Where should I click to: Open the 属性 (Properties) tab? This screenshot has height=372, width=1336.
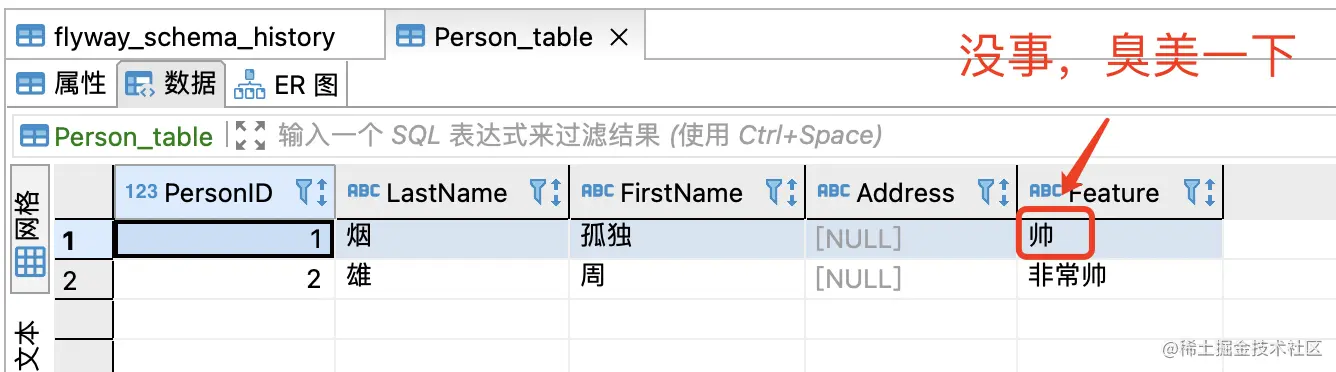[62, 84]
